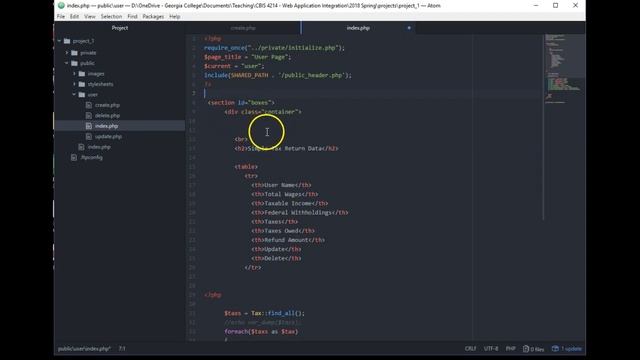Click the editor vertical scrollbar
This screenshot has width=640, height=360.
pos(543,127)
